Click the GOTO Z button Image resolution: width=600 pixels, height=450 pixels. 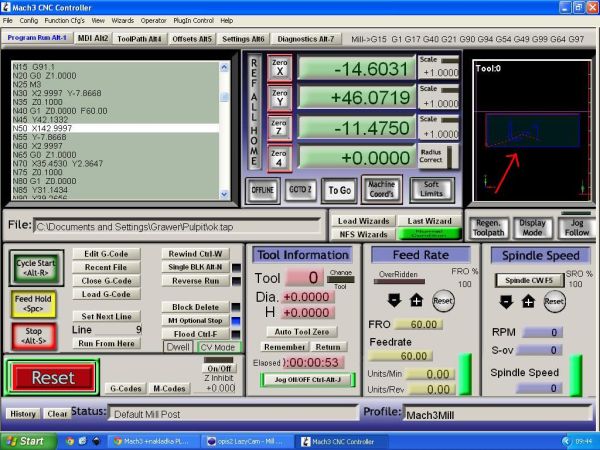point(300,190)
